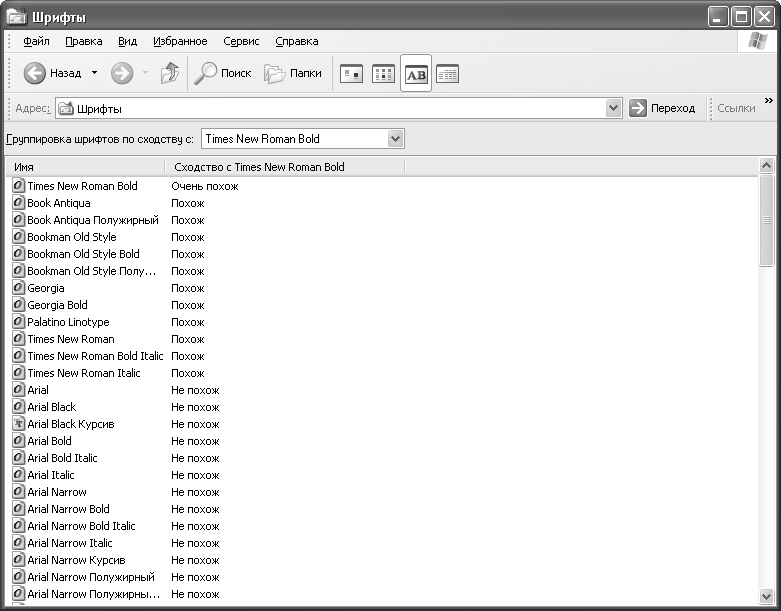Click the scrollbar up arrow
Screen dimensions: 781x611
766,165
